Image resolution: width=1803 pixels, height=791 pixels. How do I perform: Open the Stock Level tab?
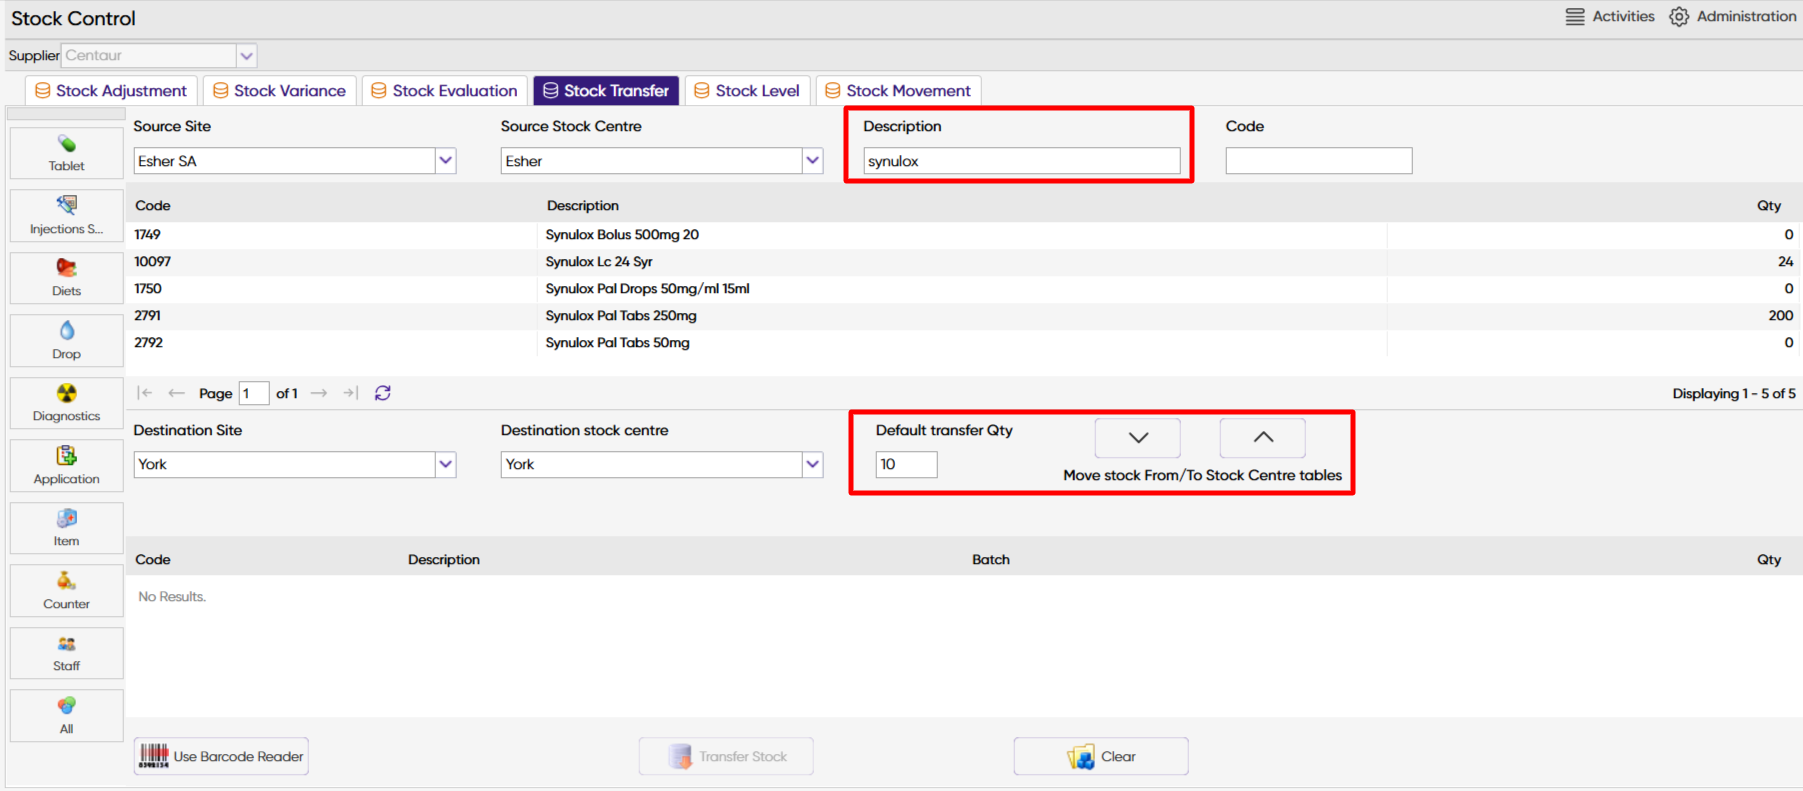(x=747, y=91)
